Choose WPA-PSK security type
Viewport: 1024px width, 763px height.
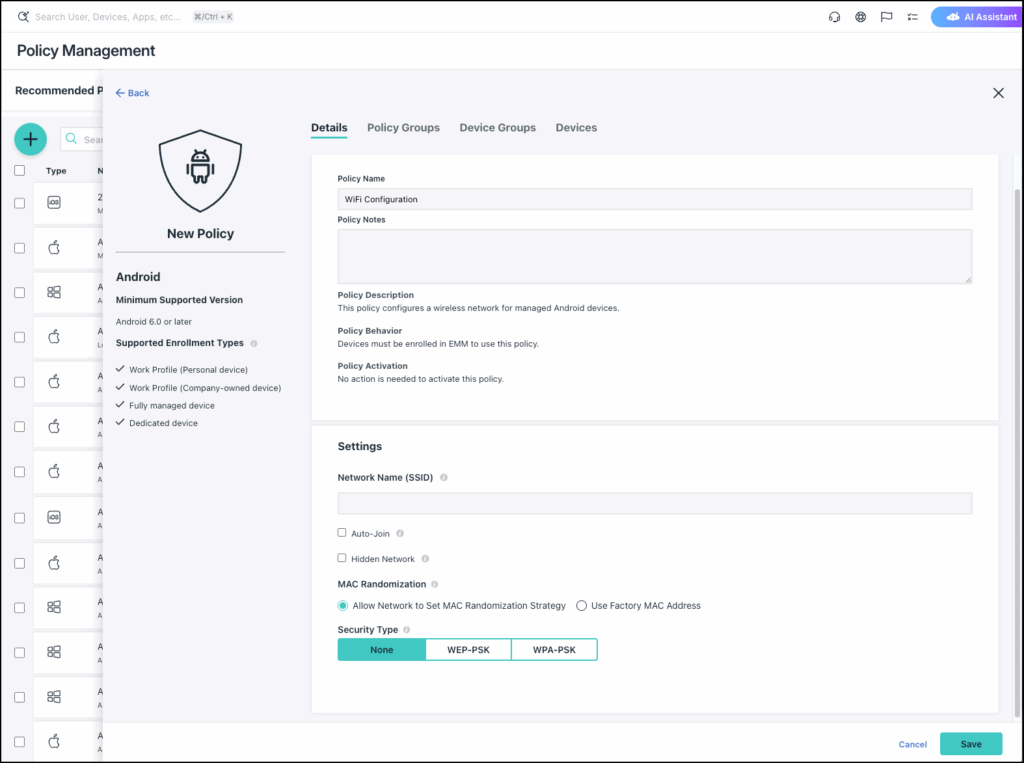pyautogui.click(x=554, y=650)
